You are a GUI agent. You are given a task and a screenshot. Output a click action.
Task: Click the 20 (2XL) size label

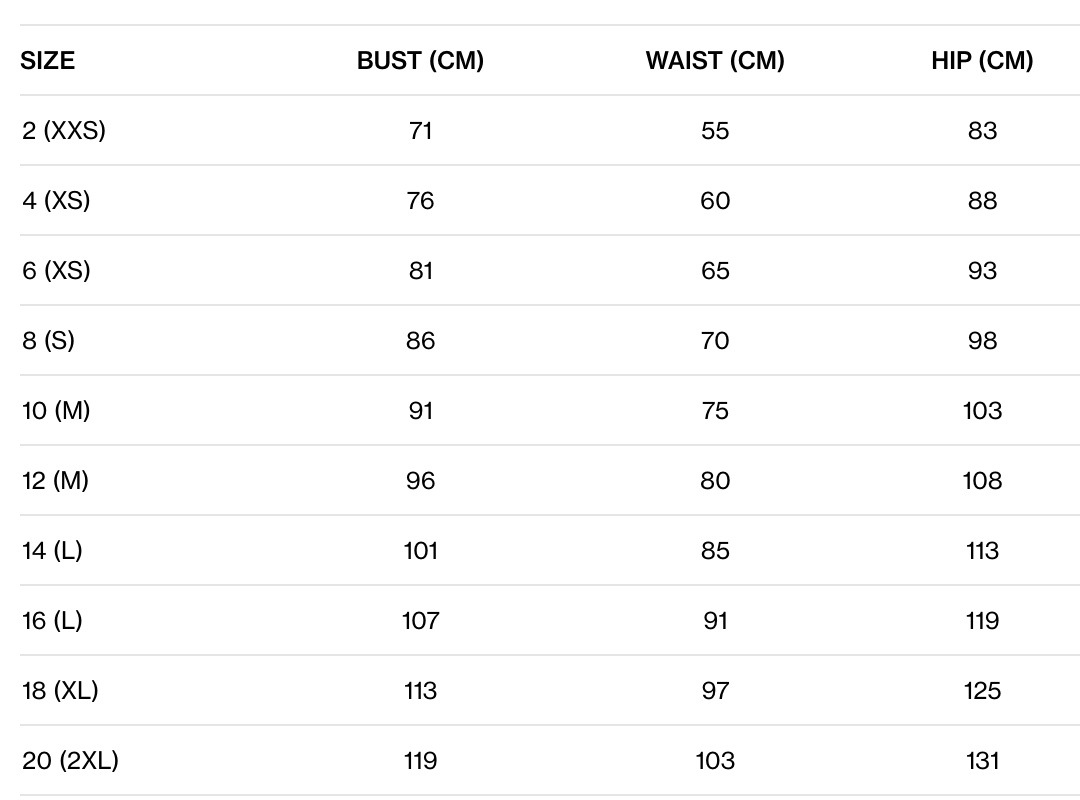tap(70, 761)
